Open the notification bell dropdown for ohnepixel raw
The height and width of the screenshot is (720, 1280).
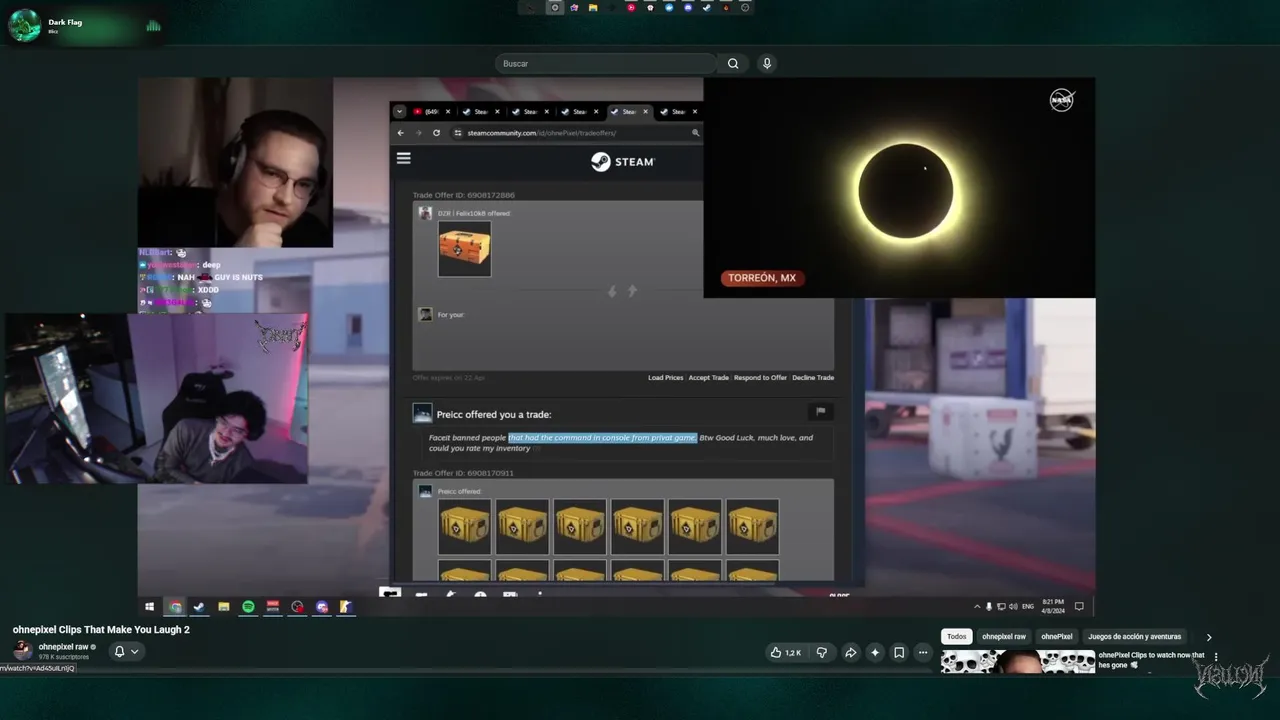click(x=126, y=651)
